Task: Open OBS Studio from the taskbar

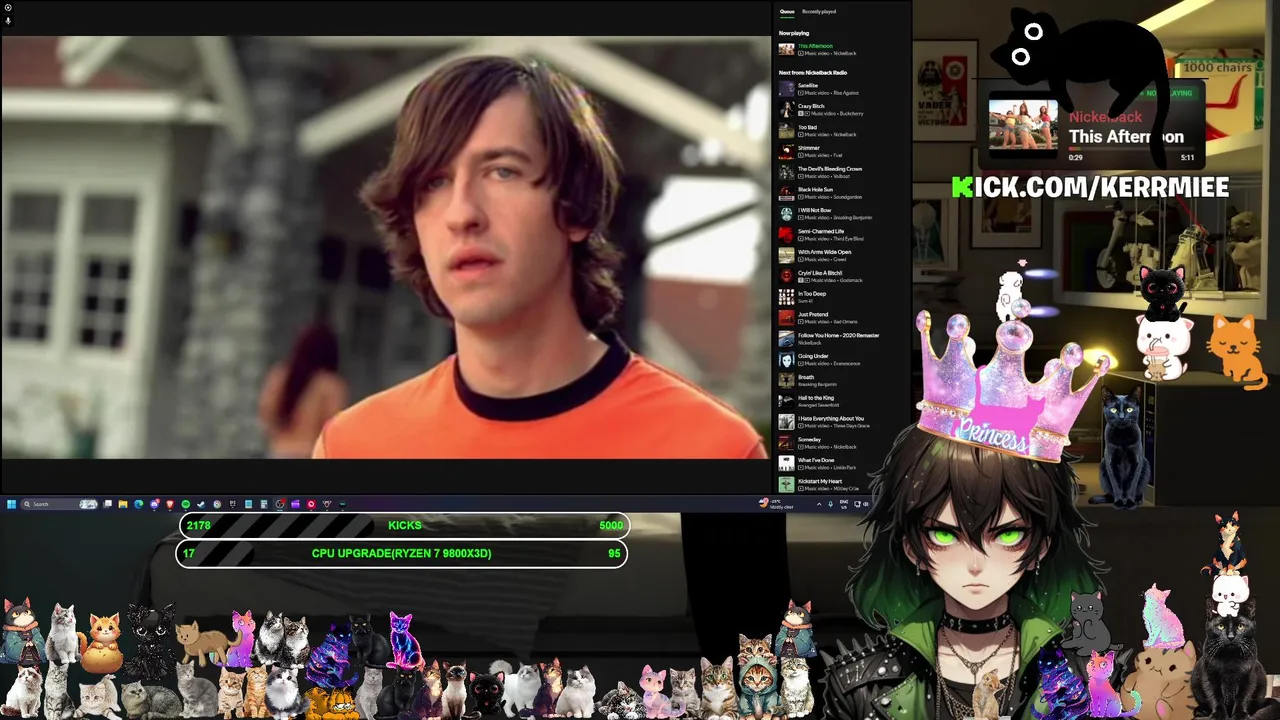Action: point(279,504)
